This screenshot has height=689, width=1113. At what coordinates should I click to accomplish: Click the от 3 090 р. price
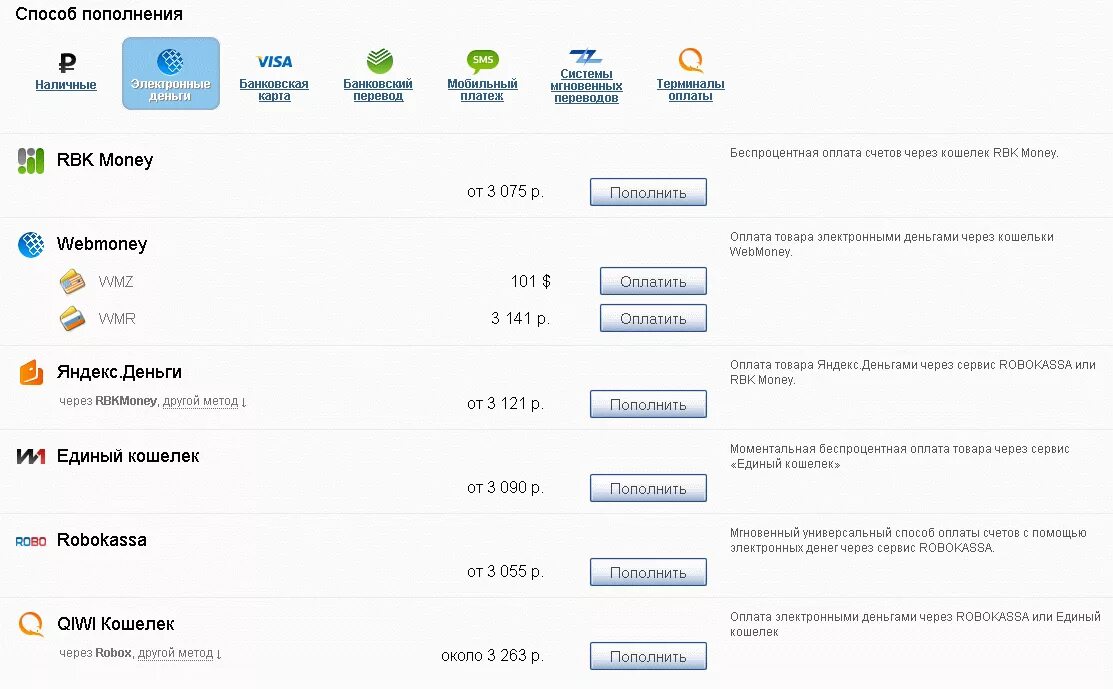pos(505,487)
